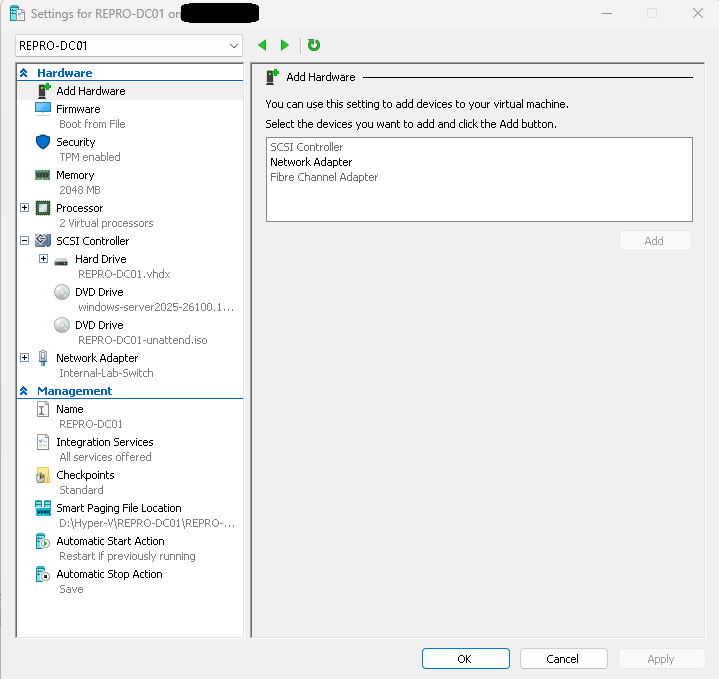
Task: Open the Security settings
Action: (76, 142)
